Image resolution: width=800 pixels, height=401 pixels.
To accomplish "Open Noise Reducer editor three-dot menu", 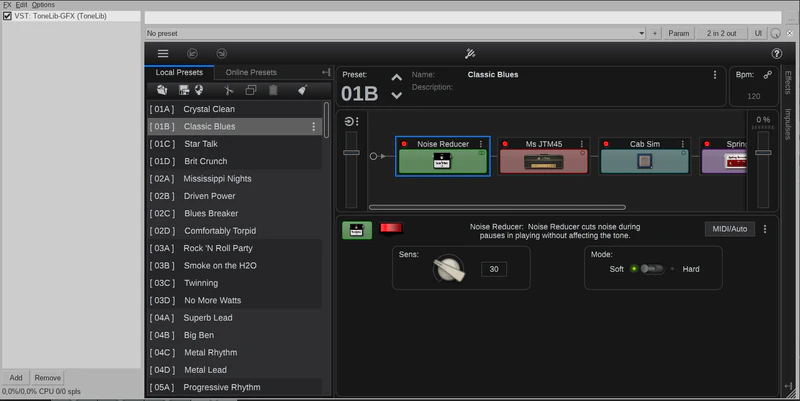I will pyautogui.click(x=765, y=229).
